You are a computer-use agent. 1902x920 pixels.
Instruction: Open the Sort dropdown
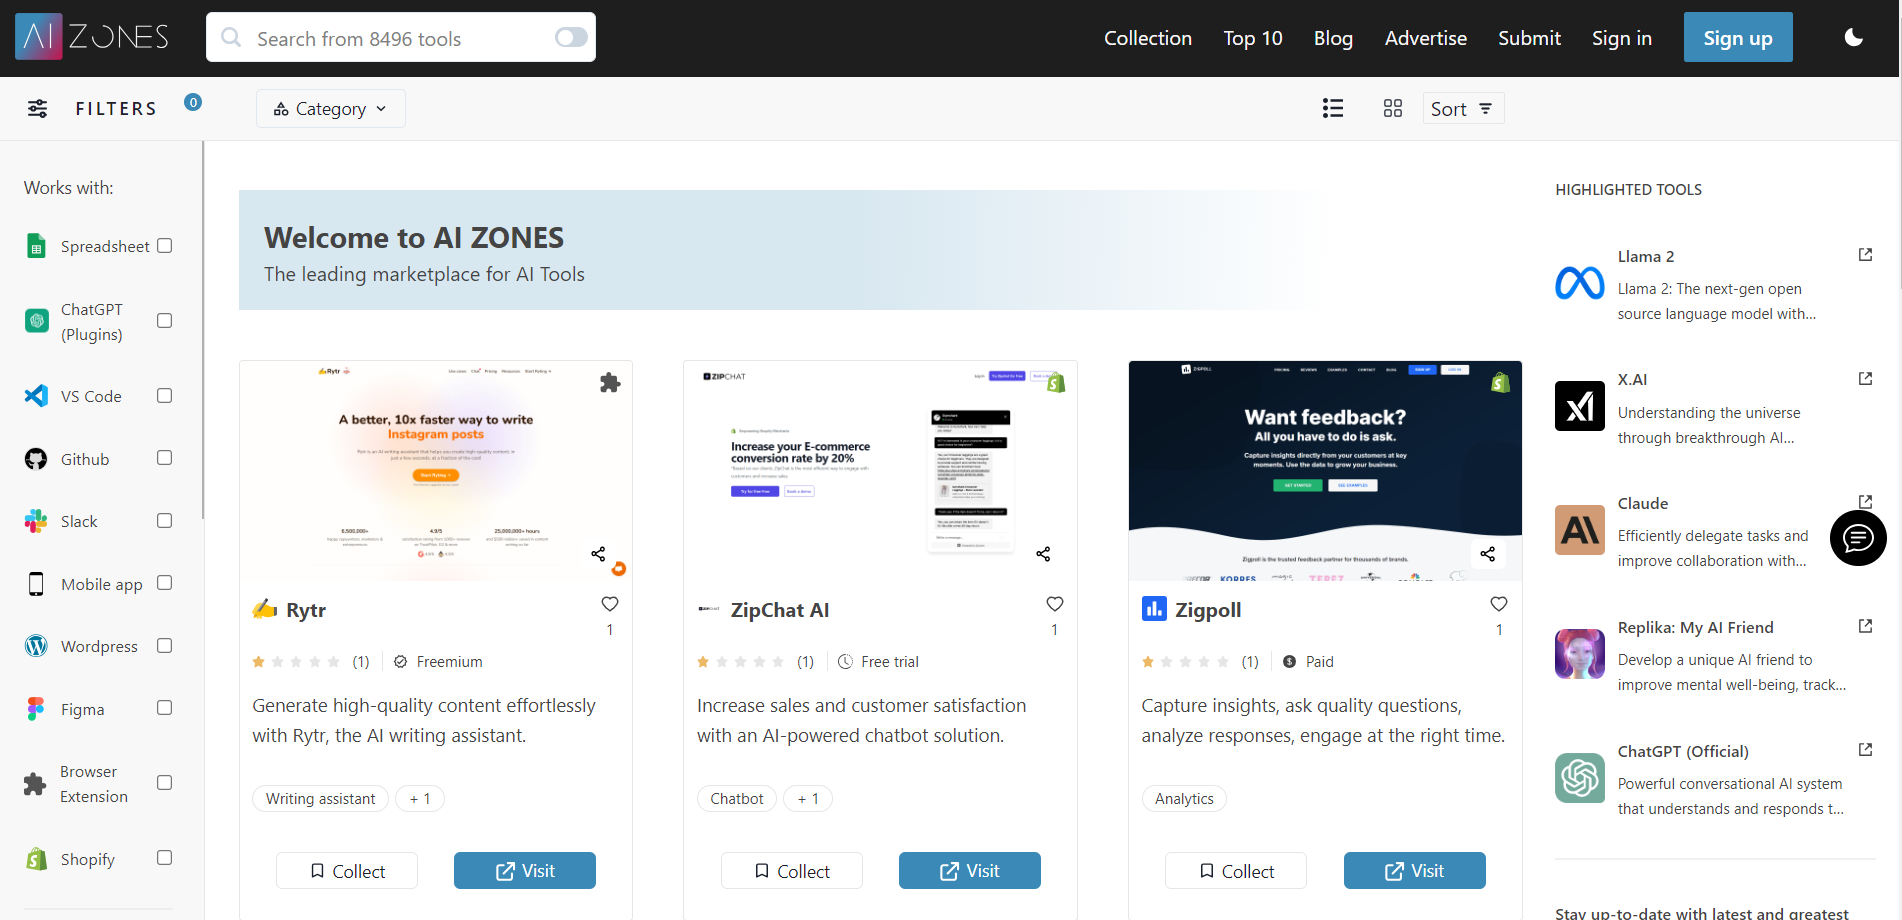pyautogui.click(x=1463, y=108)
